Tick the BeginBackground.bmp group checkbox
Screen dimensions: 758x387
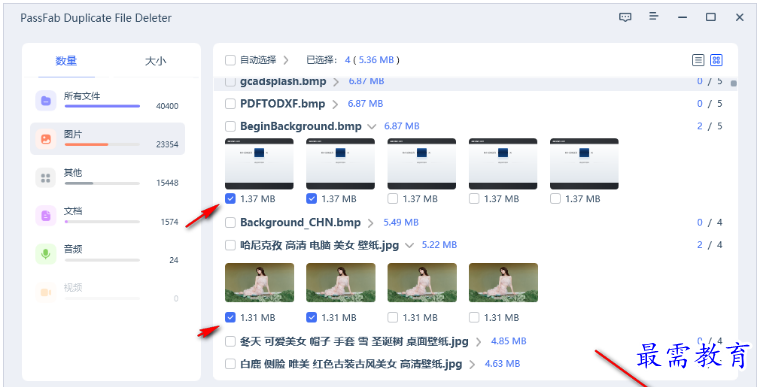[231, 127]
